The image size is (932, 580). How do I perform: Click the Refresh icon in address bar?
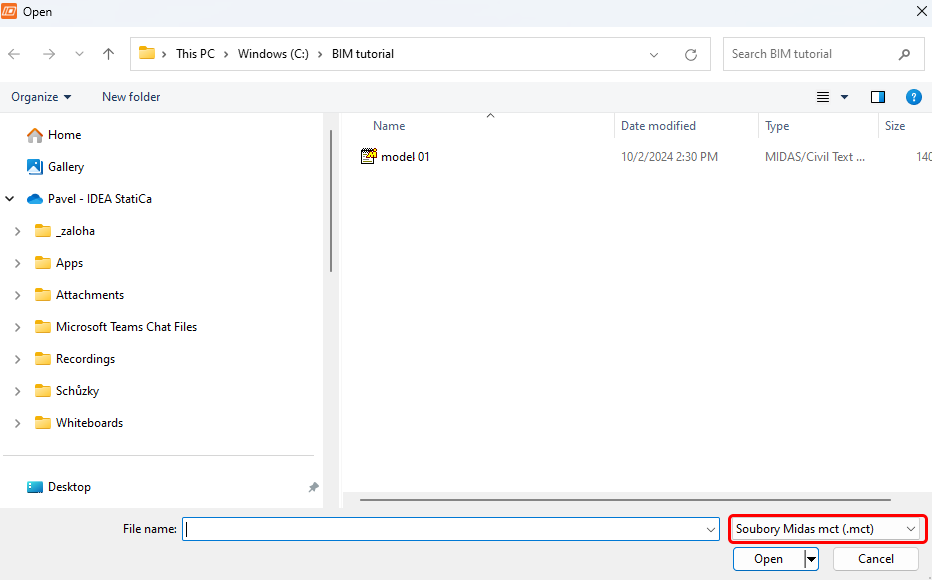[690, 55]
